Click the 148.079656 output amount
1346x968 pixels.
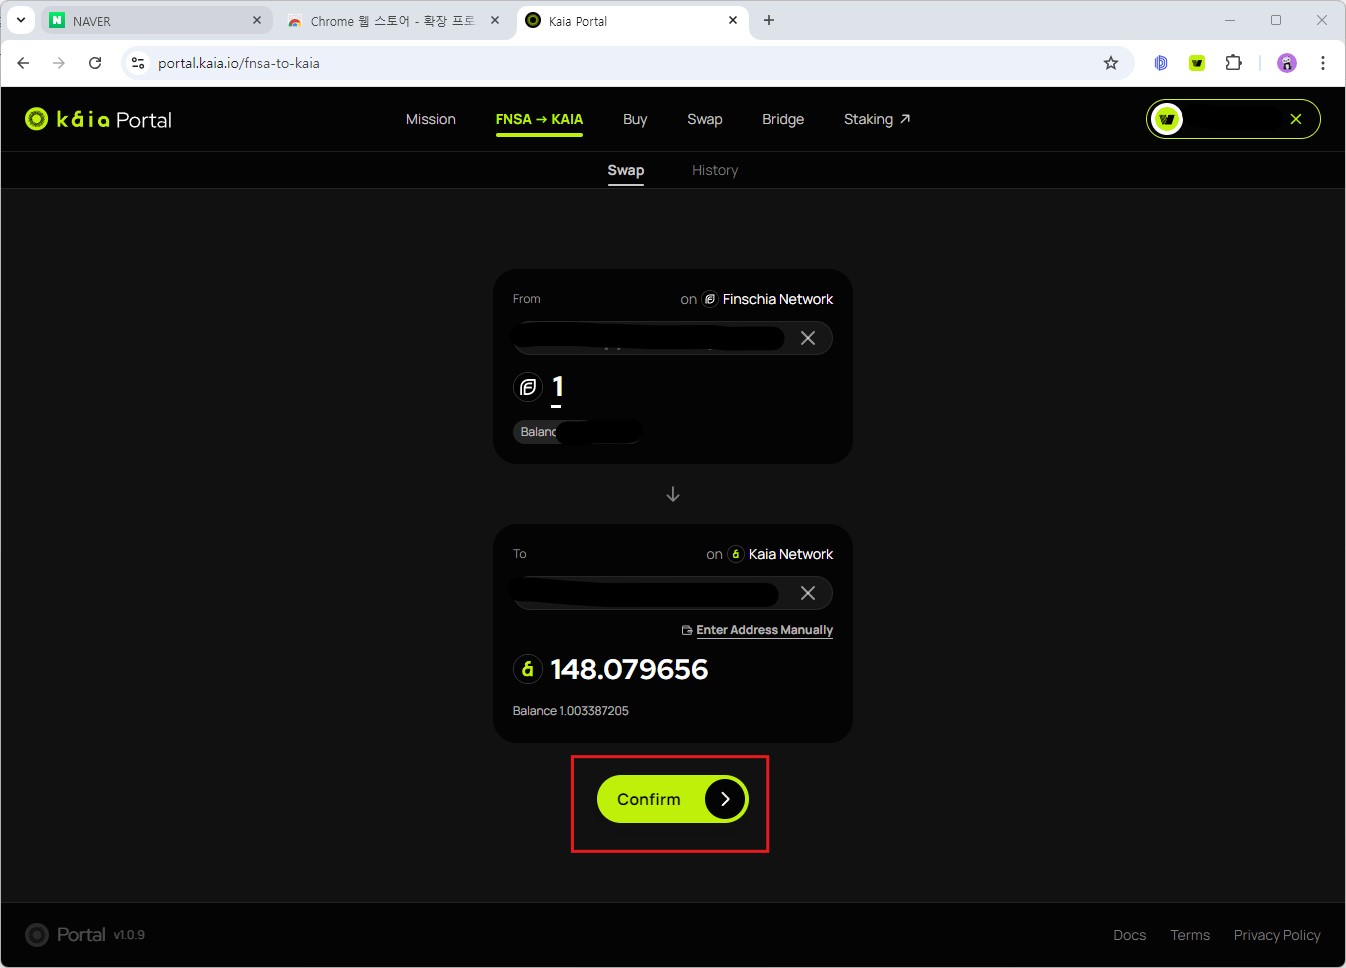(x=629, y=669)
